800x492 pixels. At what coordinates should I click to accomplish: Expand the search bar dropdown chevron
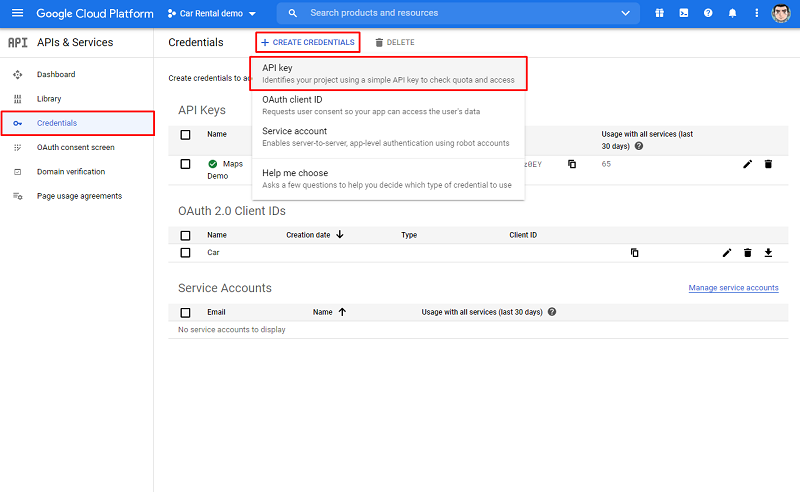626,13
